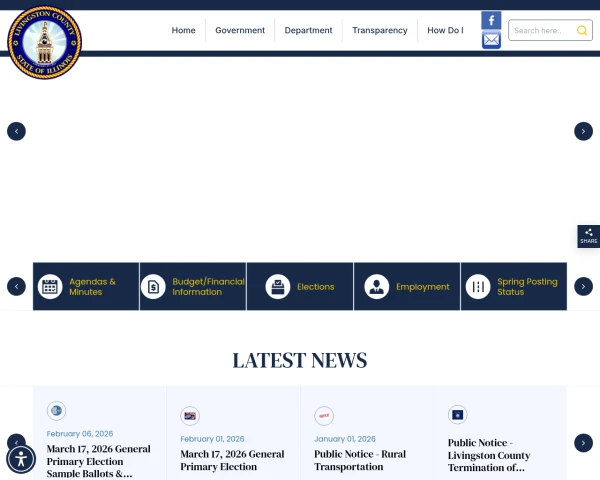600x480 pixels.
Task: Show next Latest News cards
Action: pos(583,443)
